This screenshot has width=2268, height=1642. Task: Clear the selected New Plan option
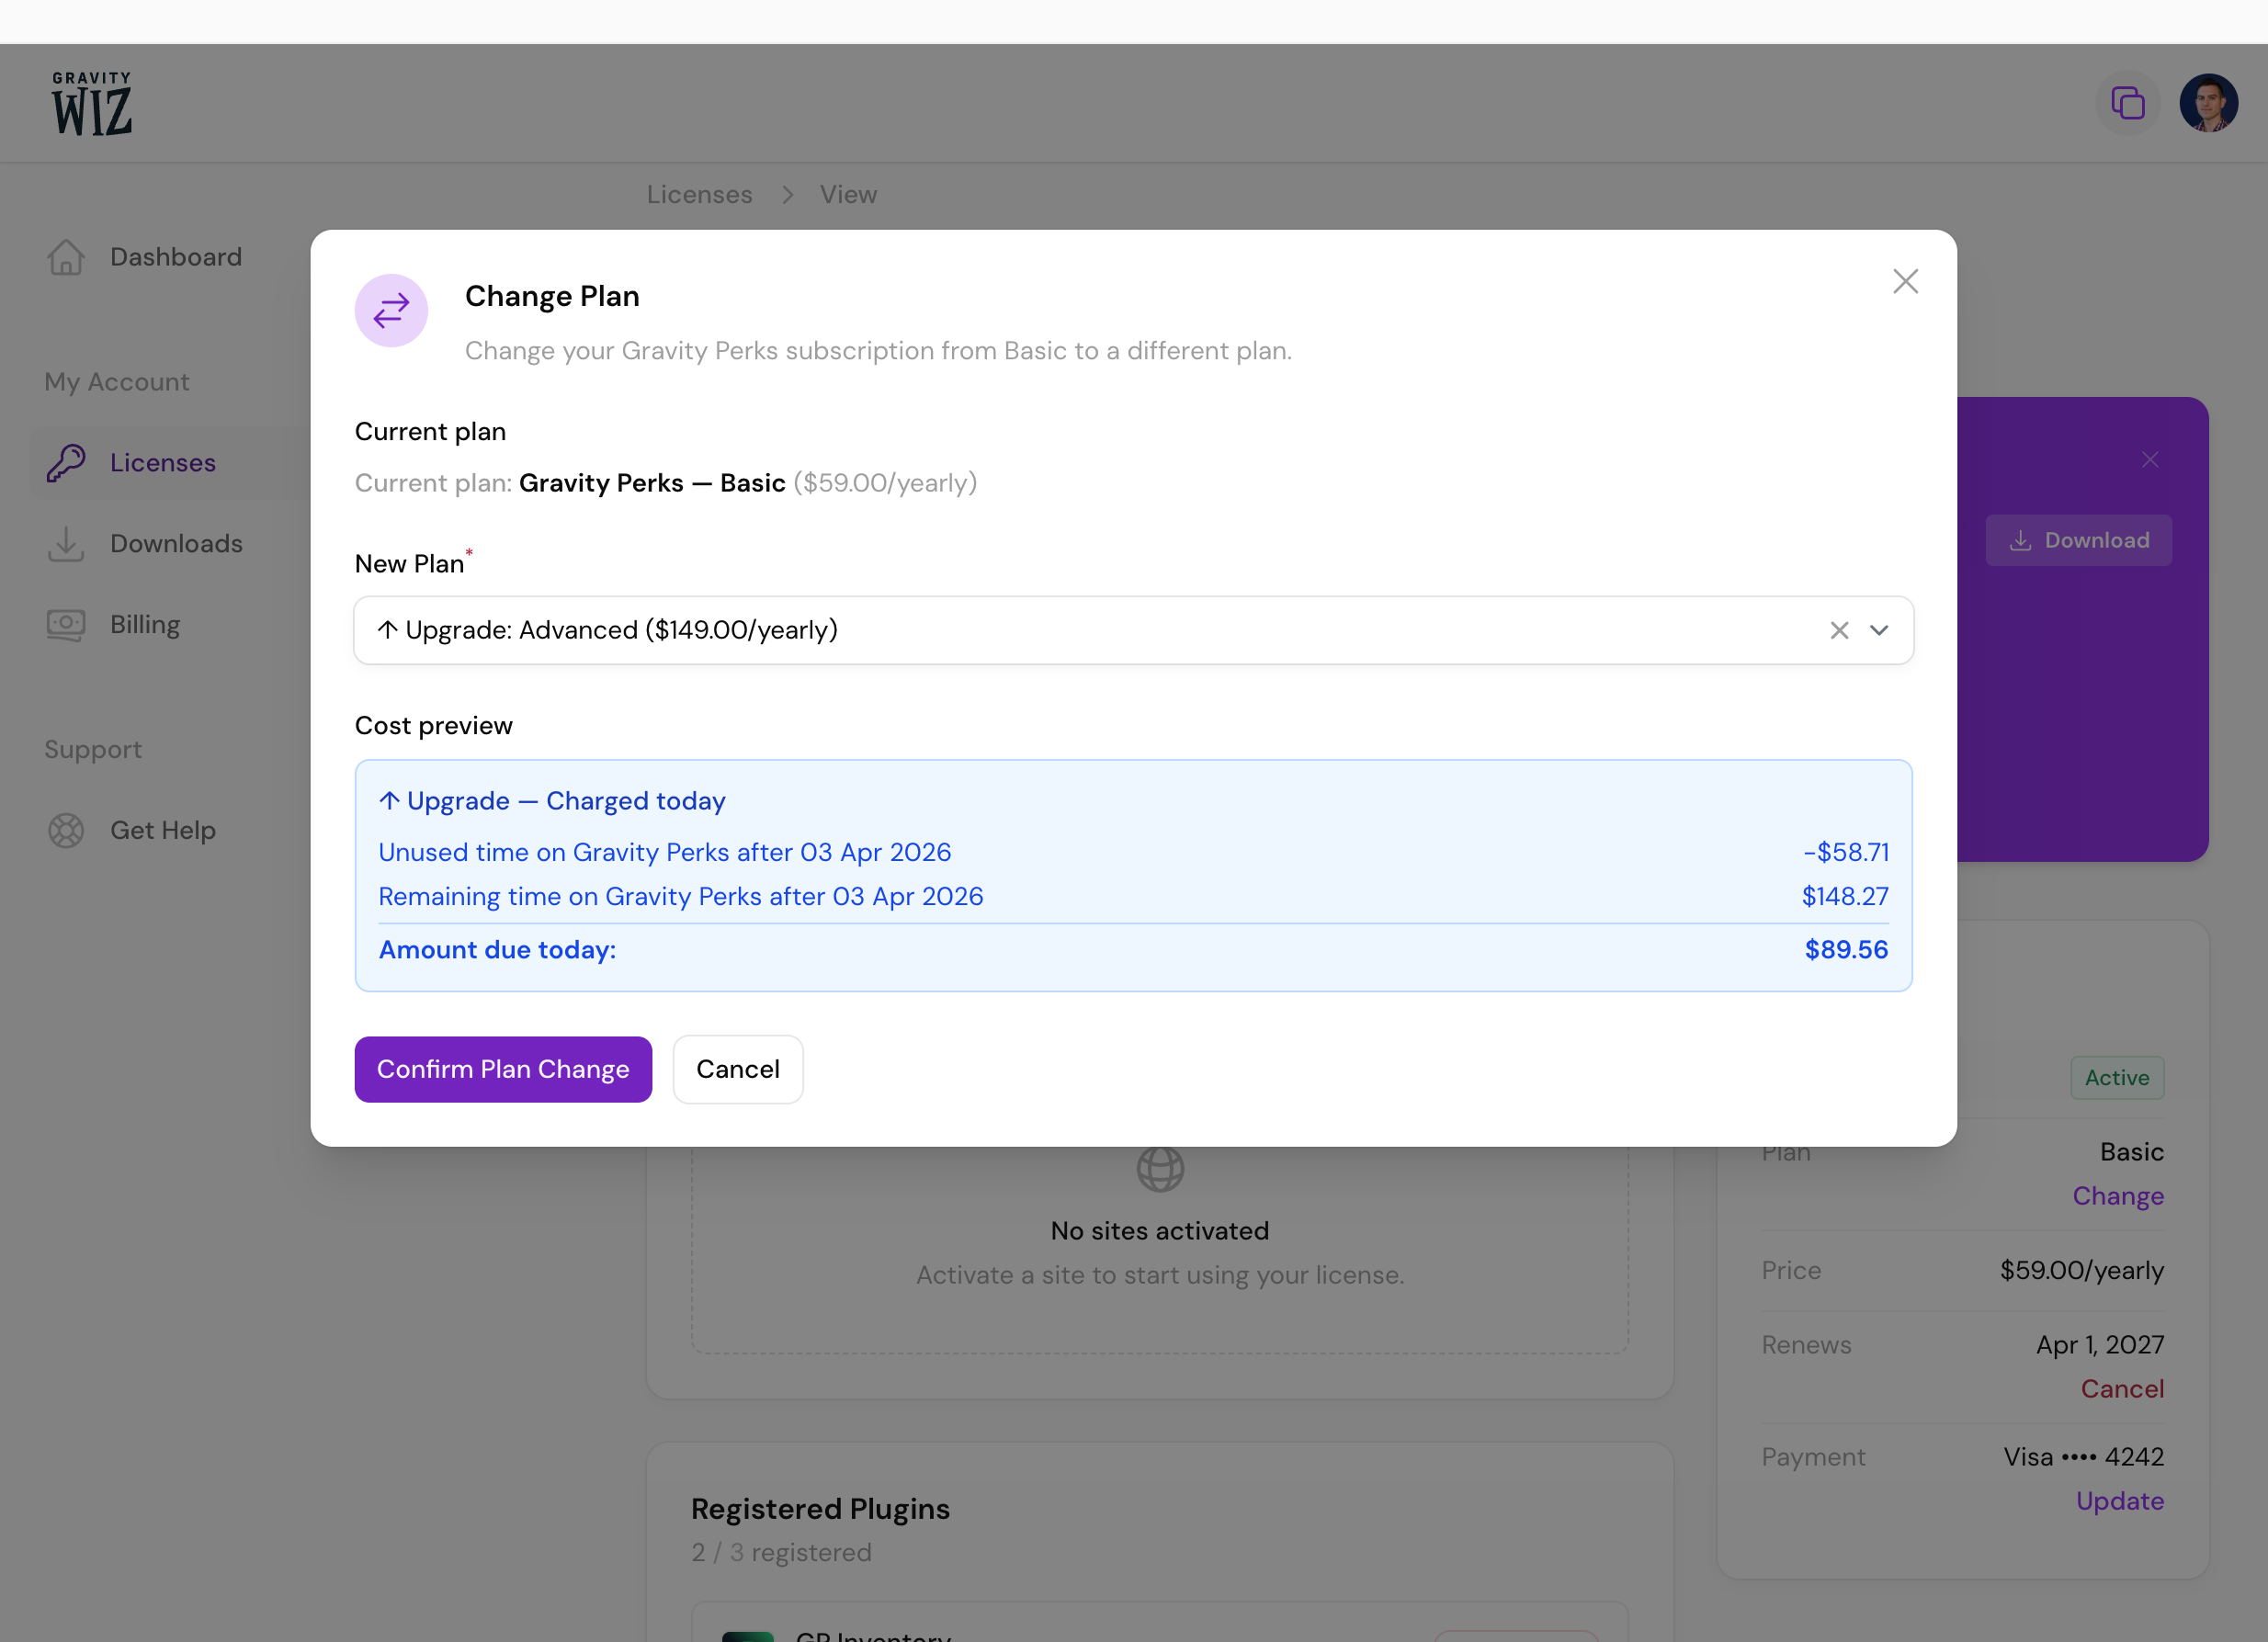[1839, 630]
